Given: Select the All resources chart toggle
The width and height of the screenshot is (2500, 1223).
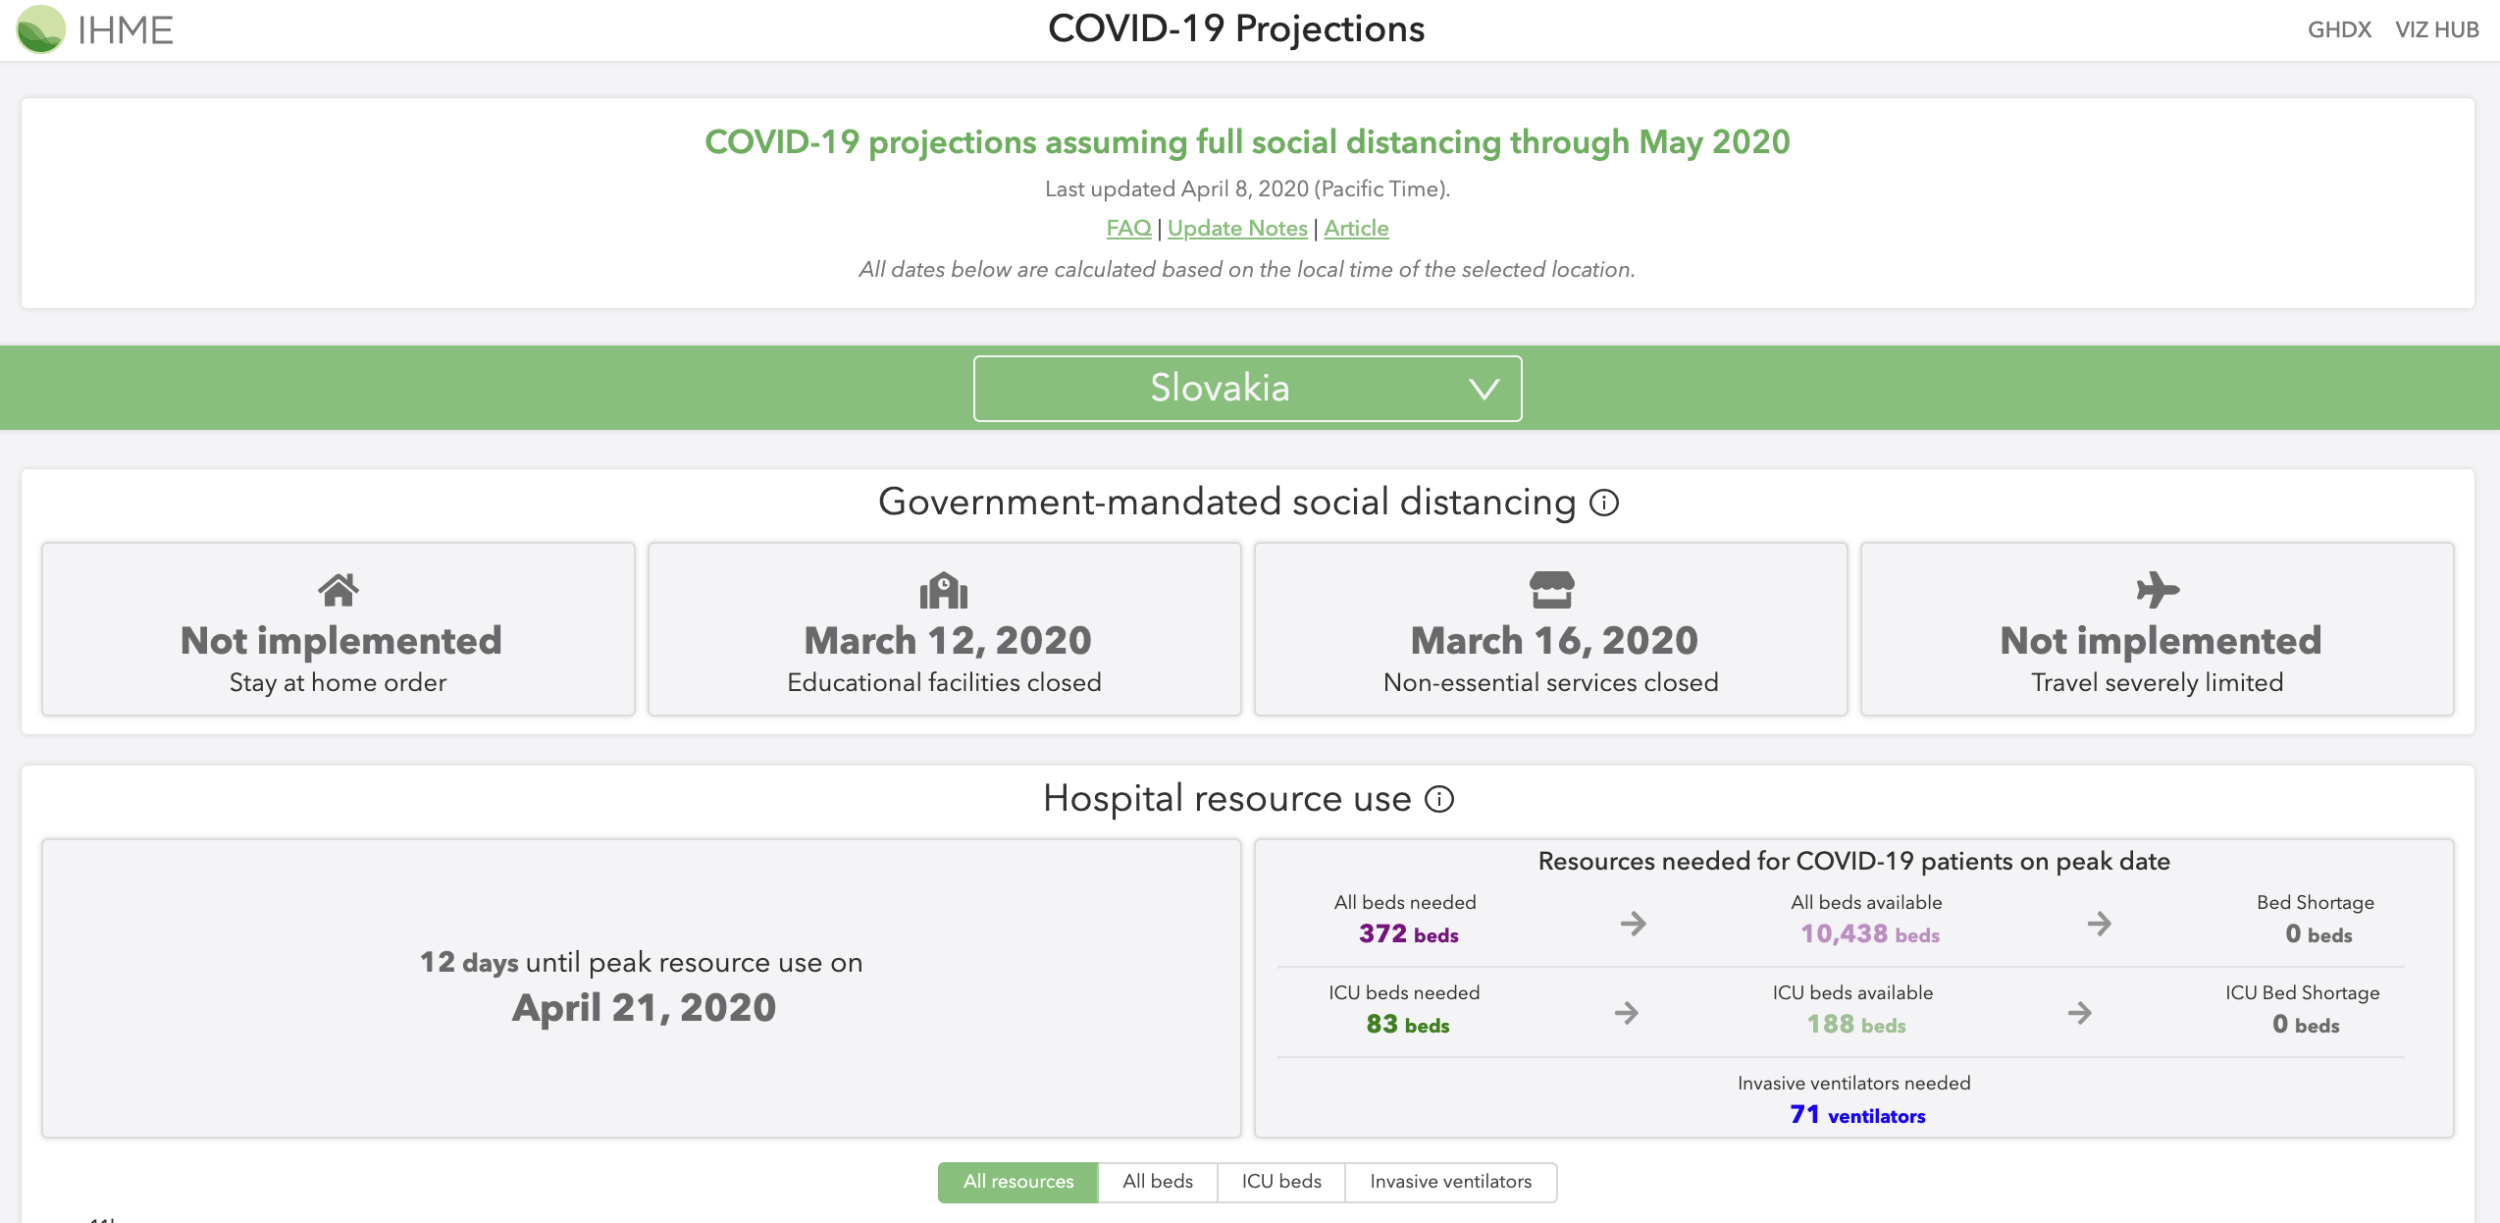Looking at the screenshot, I should coord(1018,1182).
